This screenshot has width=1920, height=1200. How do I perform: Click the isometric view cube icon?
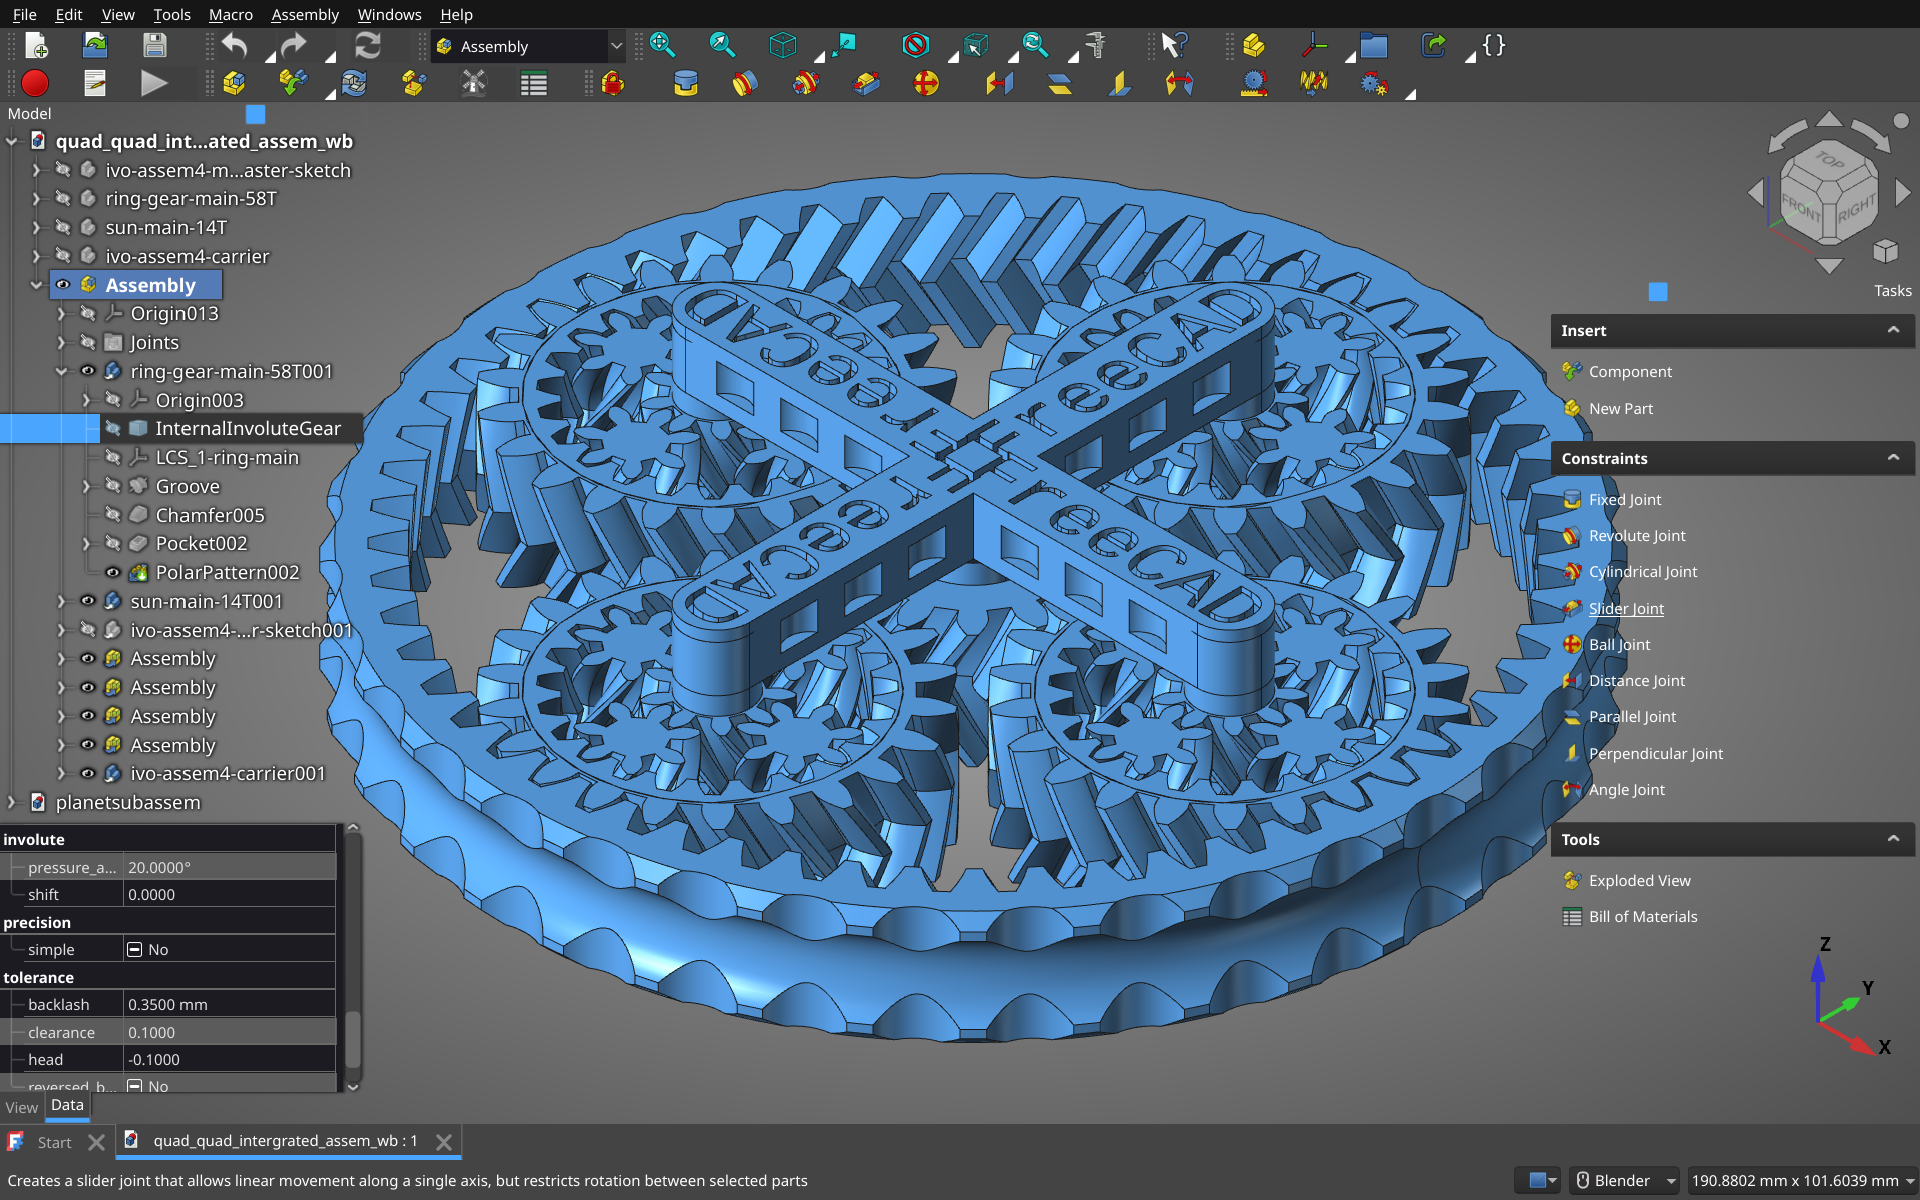click(783, 46)
